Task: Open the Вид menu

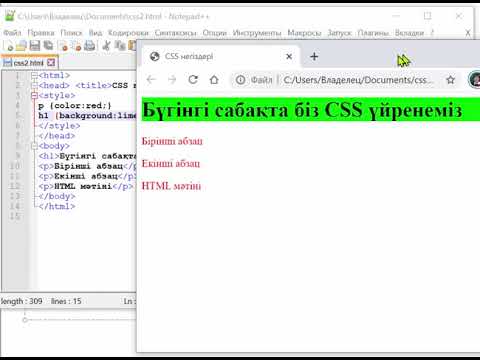Action: [x=95, y=33]
